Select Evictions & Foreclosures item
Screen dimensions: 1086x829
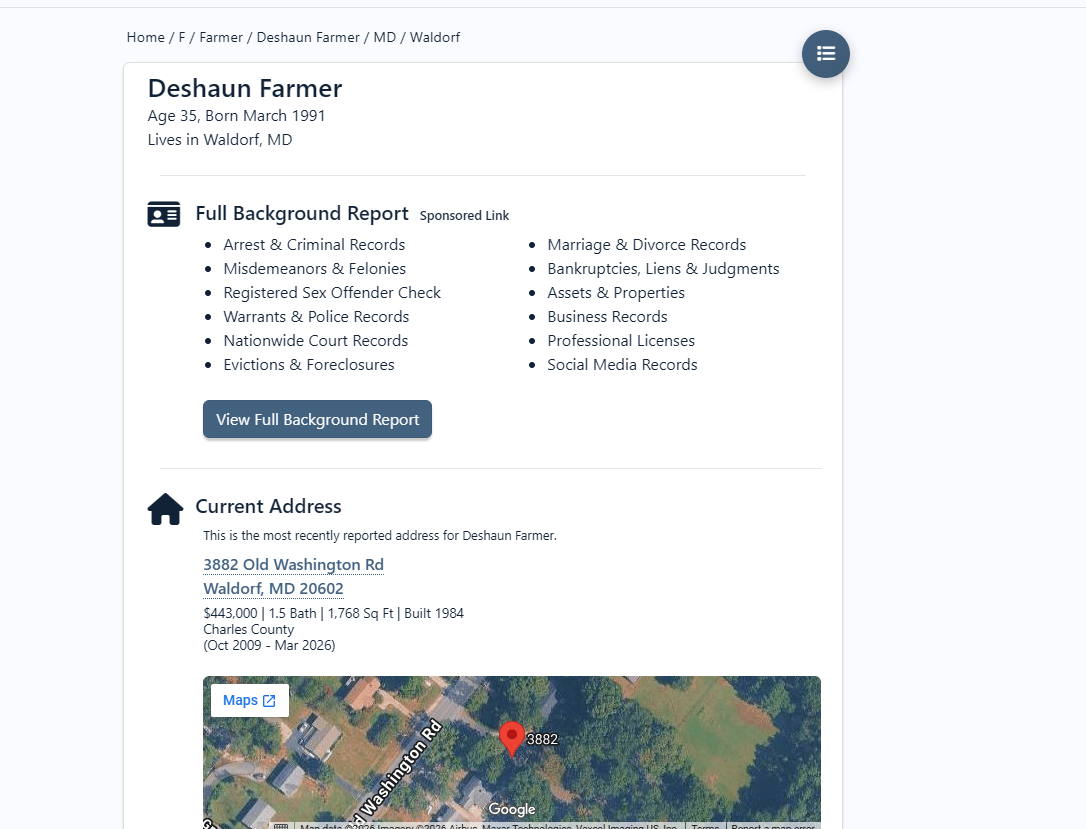[x=309, y=365]
